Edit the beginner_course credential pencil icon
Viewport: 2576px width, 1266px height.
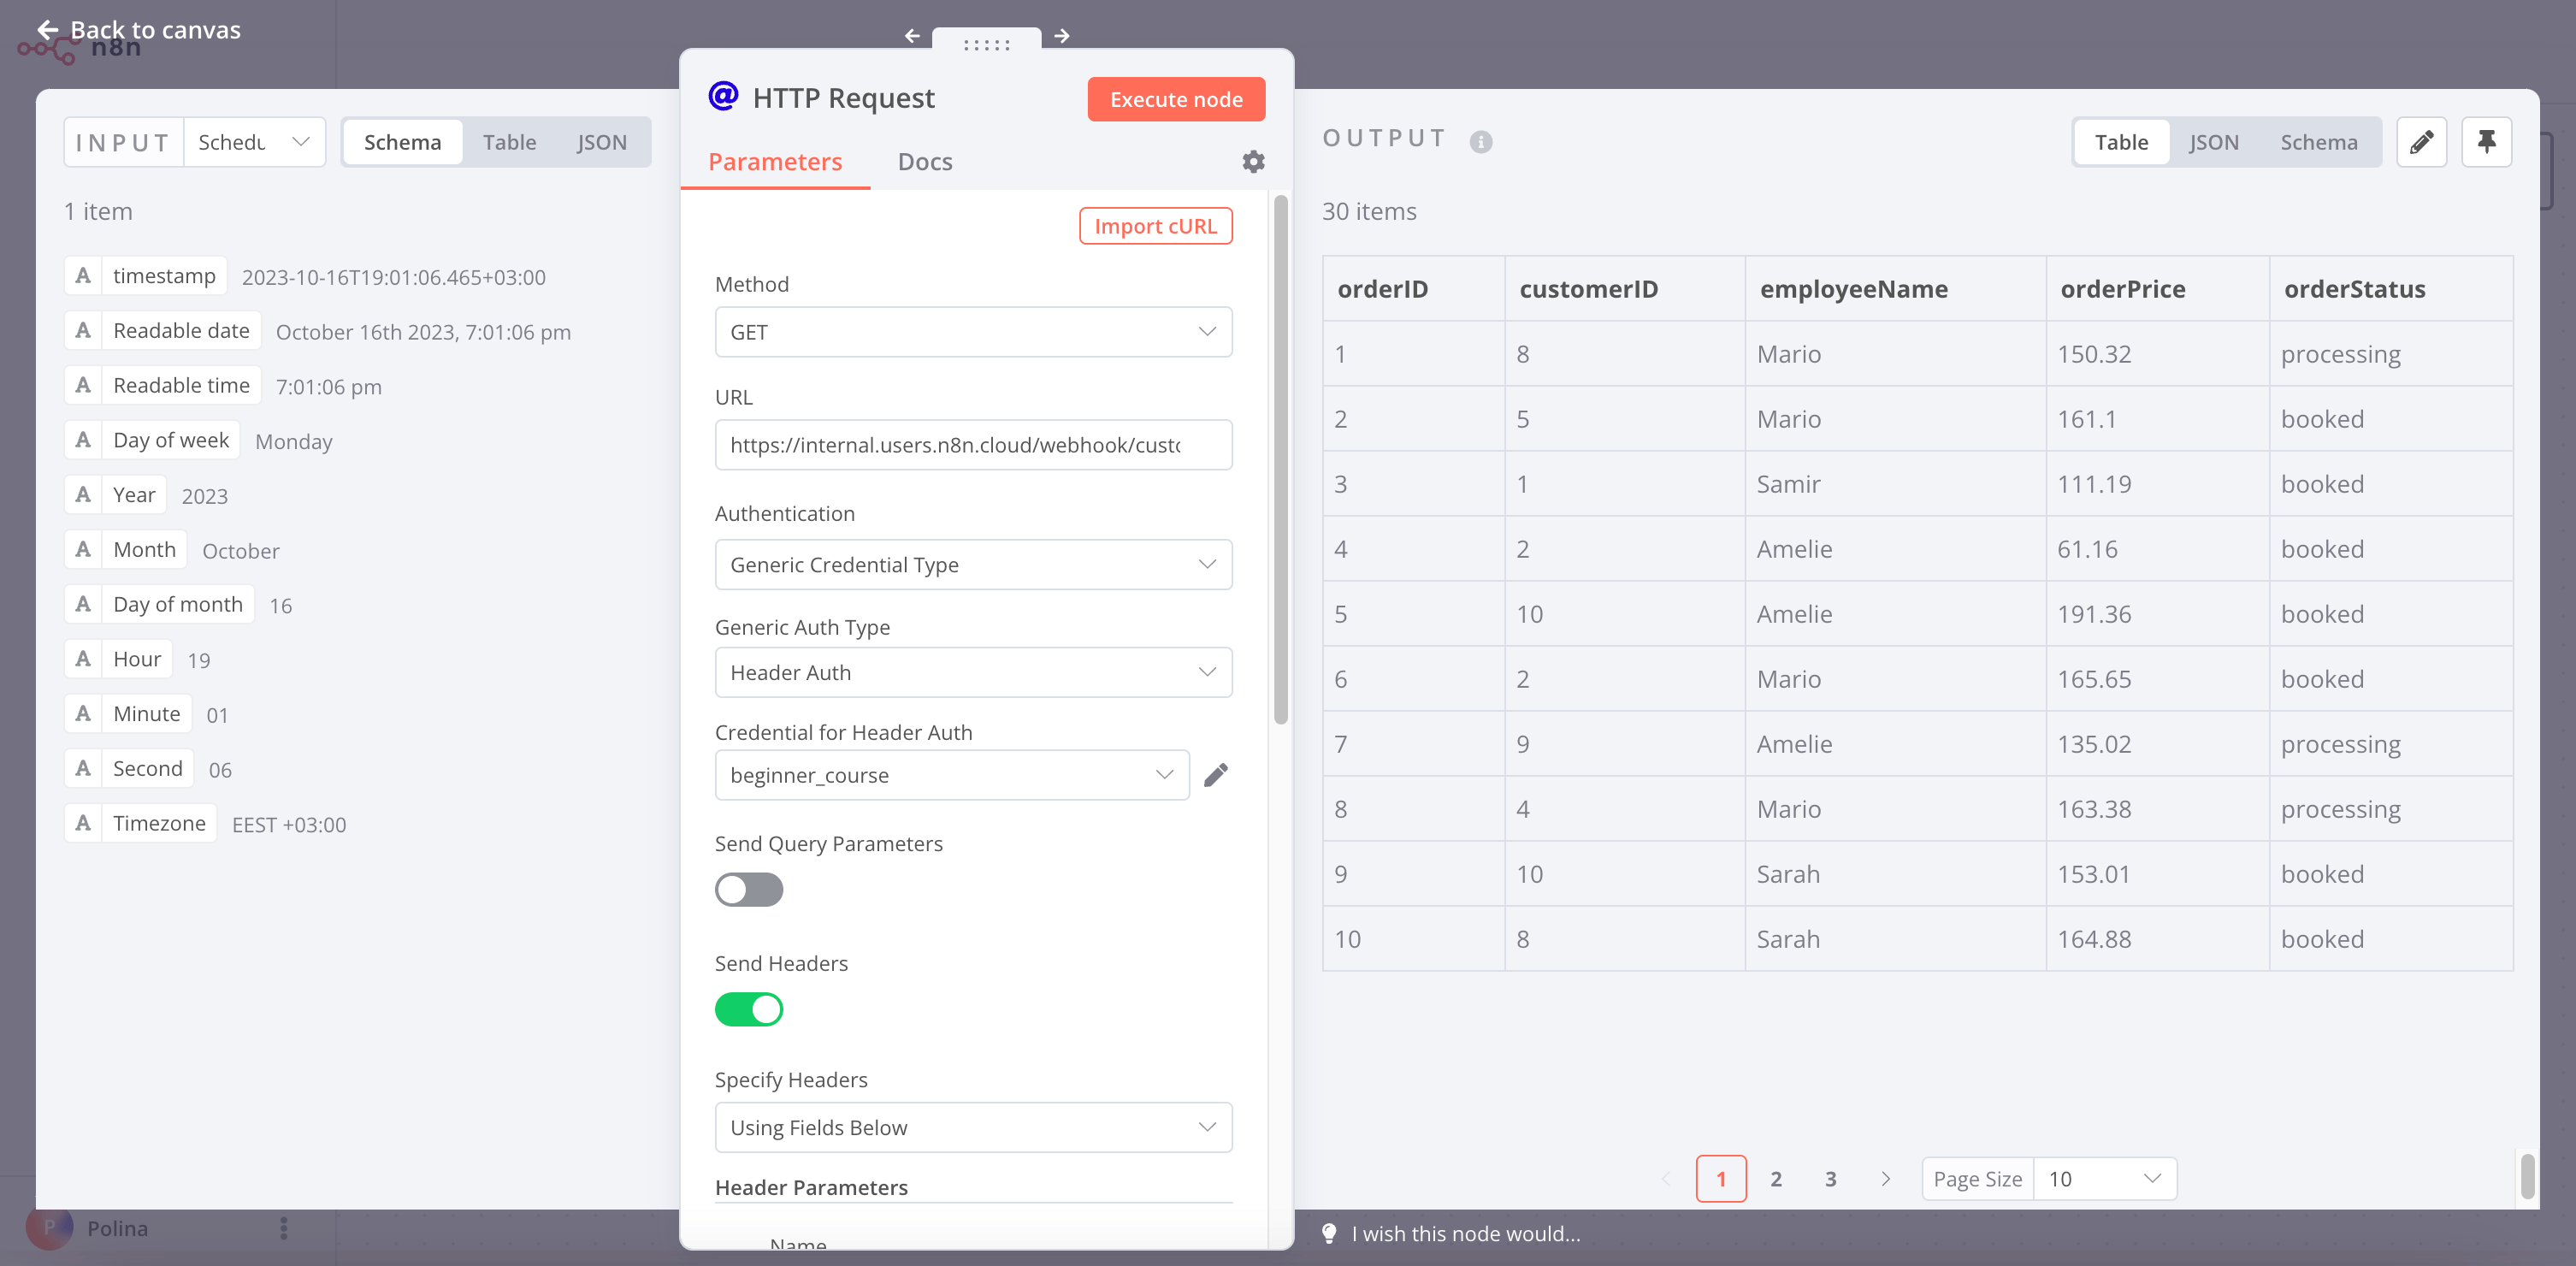tap(1215, 775)
